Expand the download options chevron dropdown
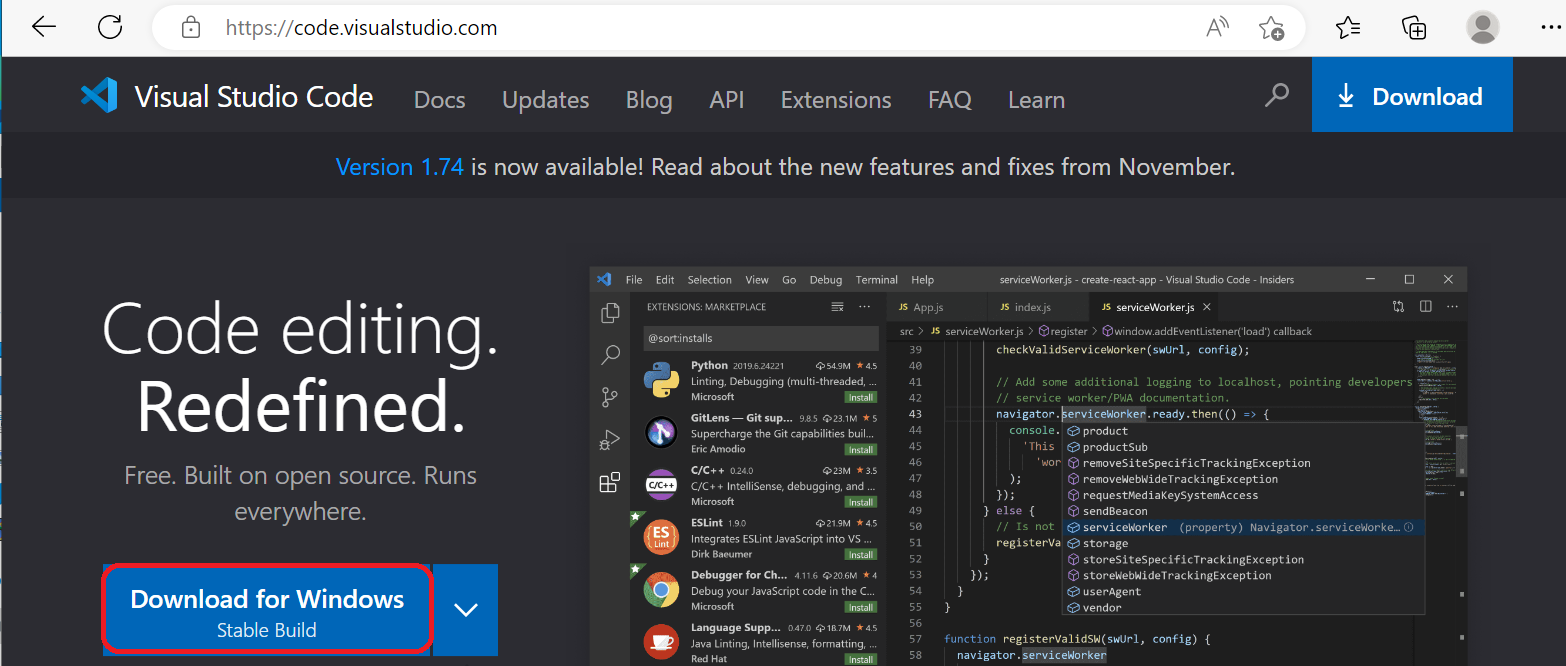 tap(466, 609)
